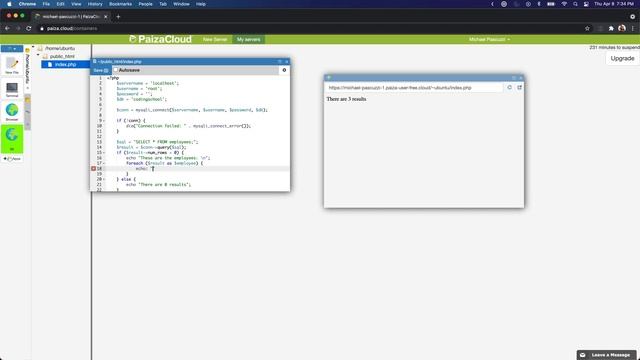Image resolution: width=640 pixels, height=360 pixels.
Task: Click the Upgrade button
Action: pos(622,58)
